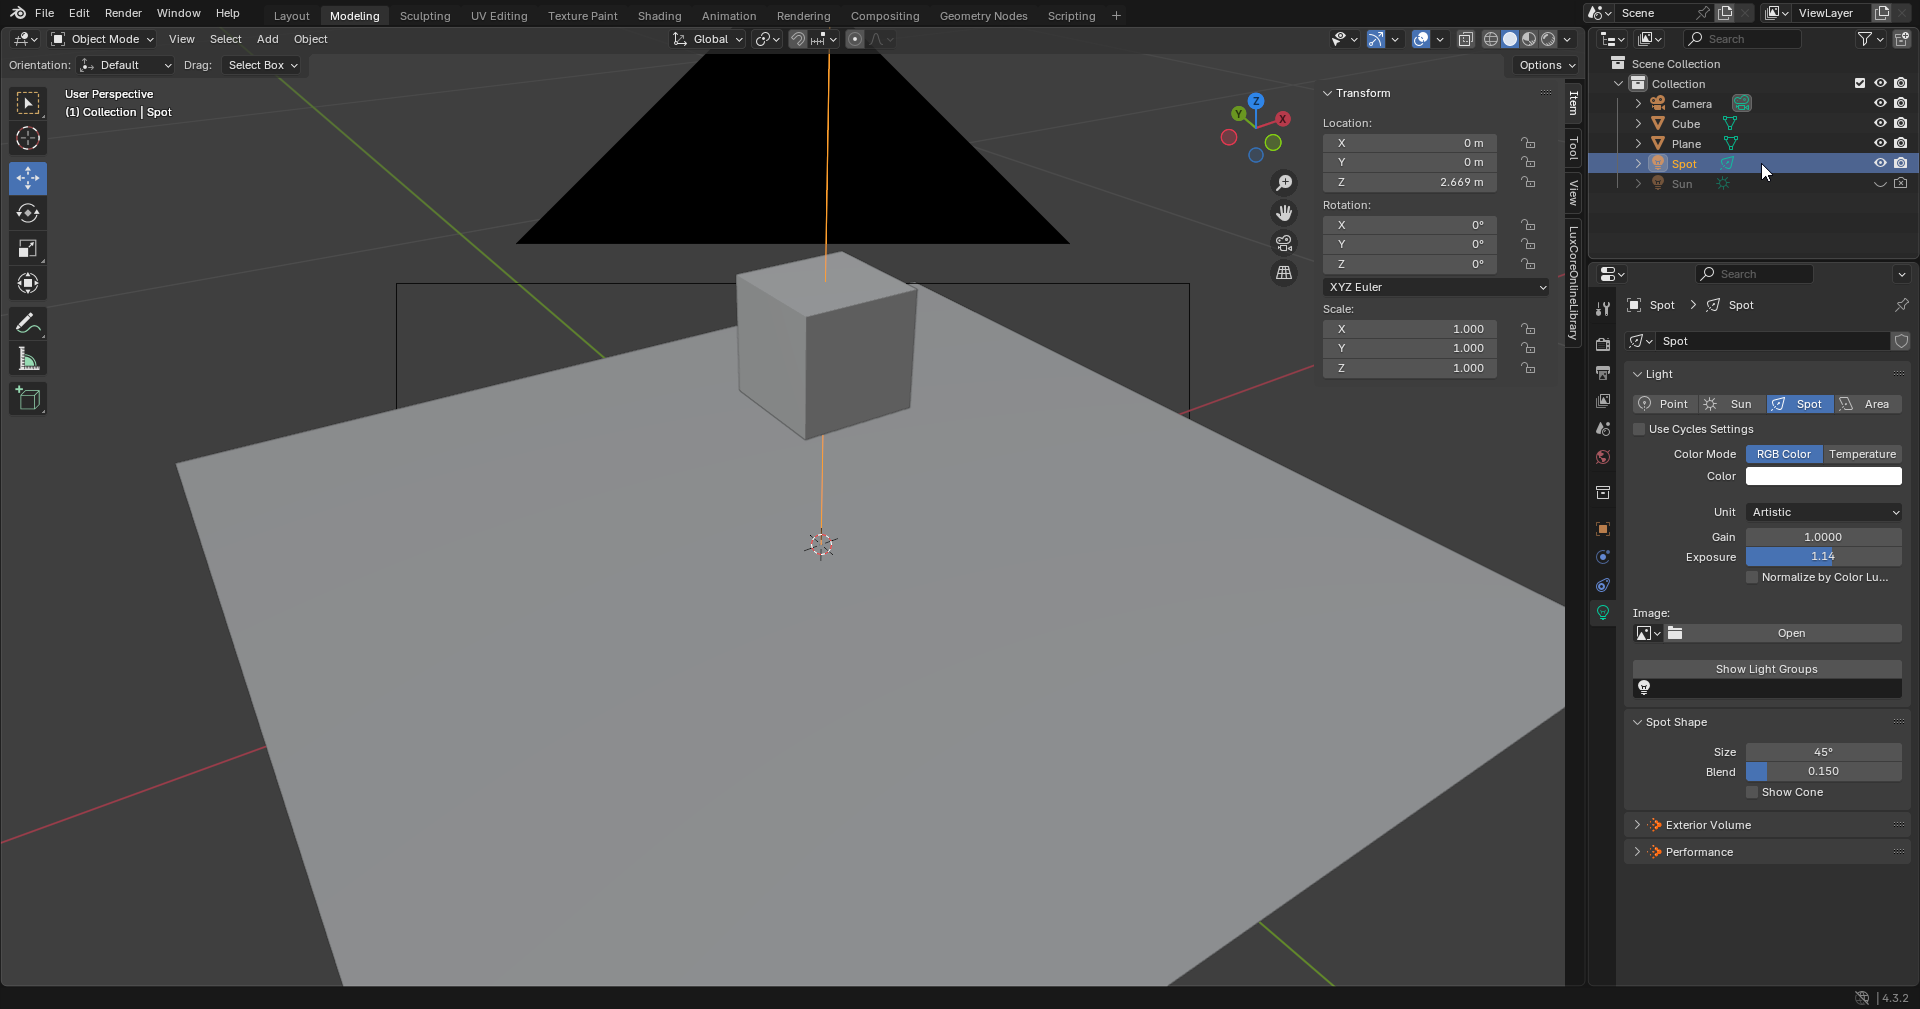Open the Render menu

(x=123, y=13)
